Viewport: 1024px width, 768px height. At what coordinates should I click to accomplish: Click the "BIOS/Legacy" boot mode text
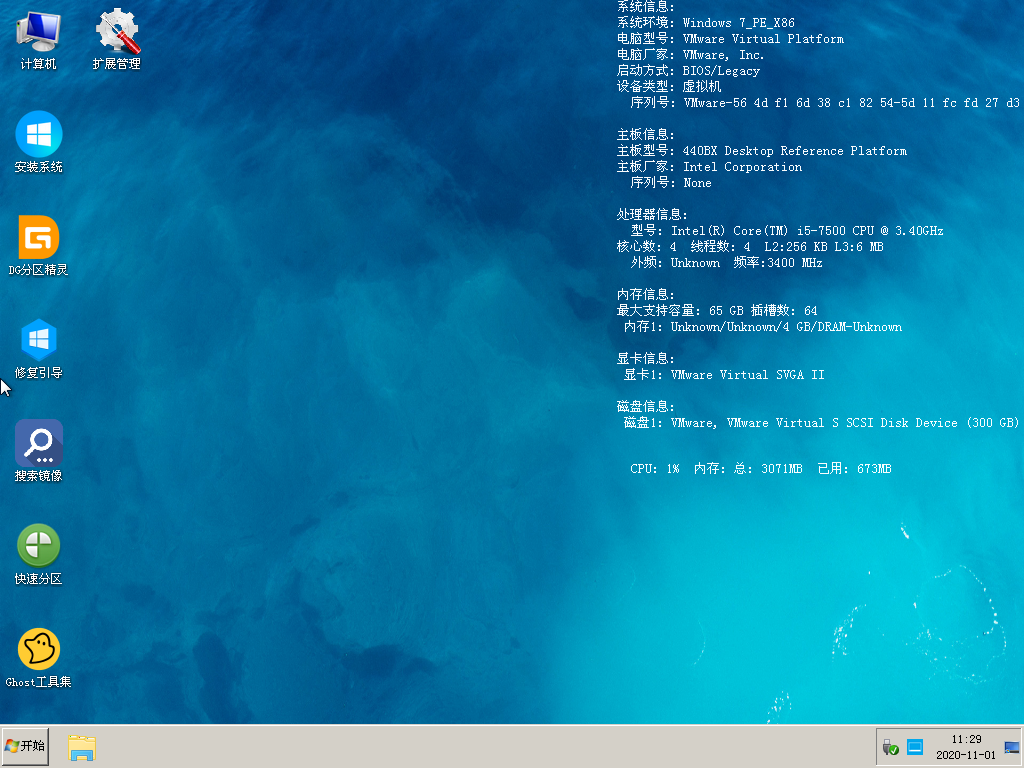click(x=721, y=71)
